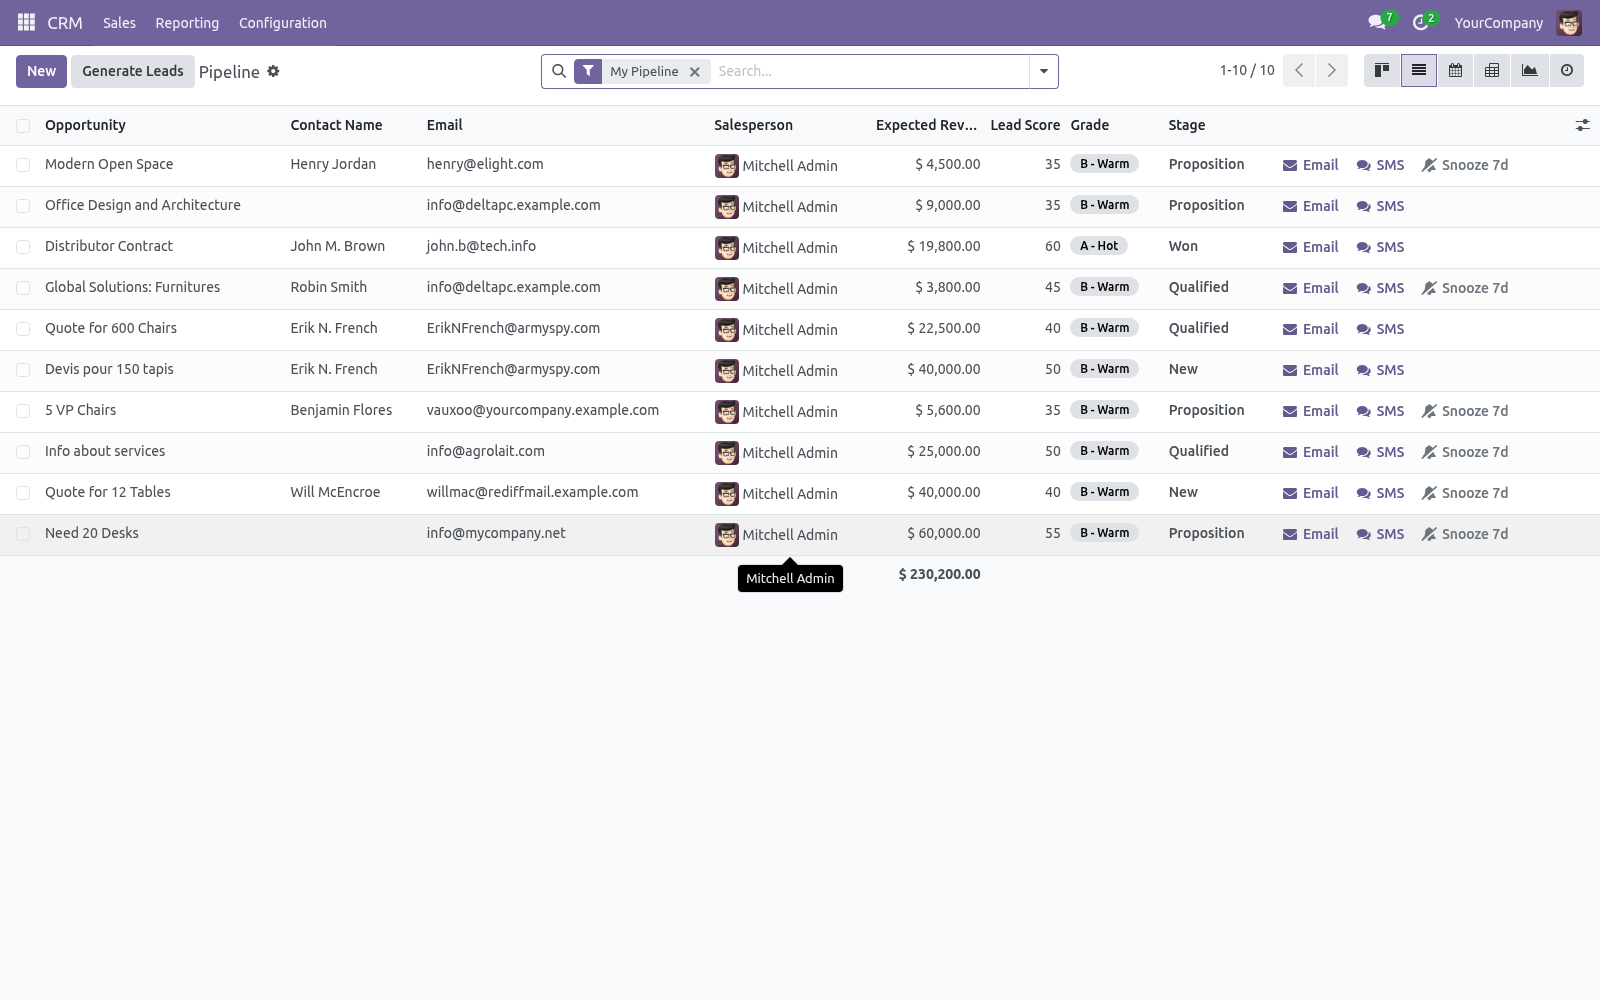Sort by Lead Score column header

tap(1025, 125)
